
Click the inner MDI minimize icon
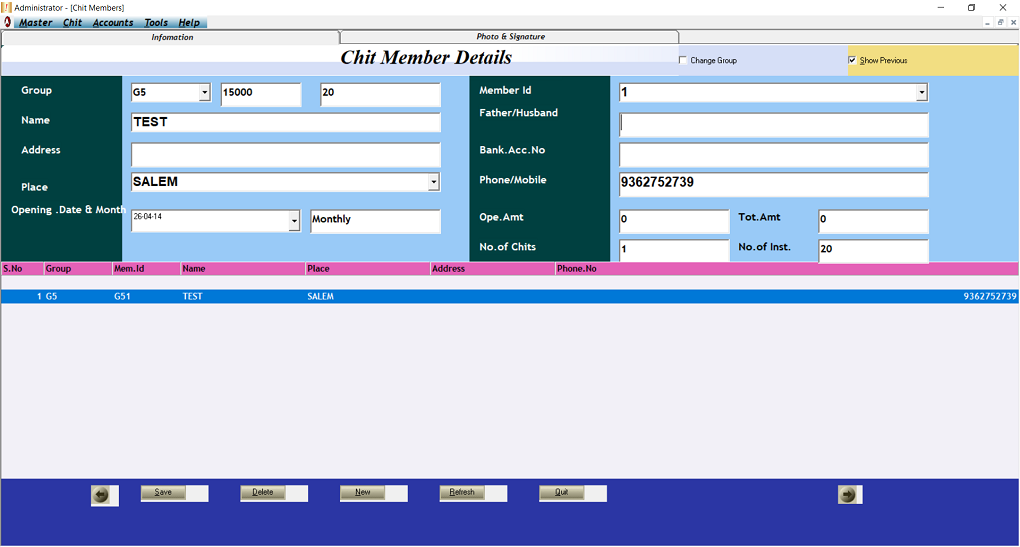tap(987, 22)
